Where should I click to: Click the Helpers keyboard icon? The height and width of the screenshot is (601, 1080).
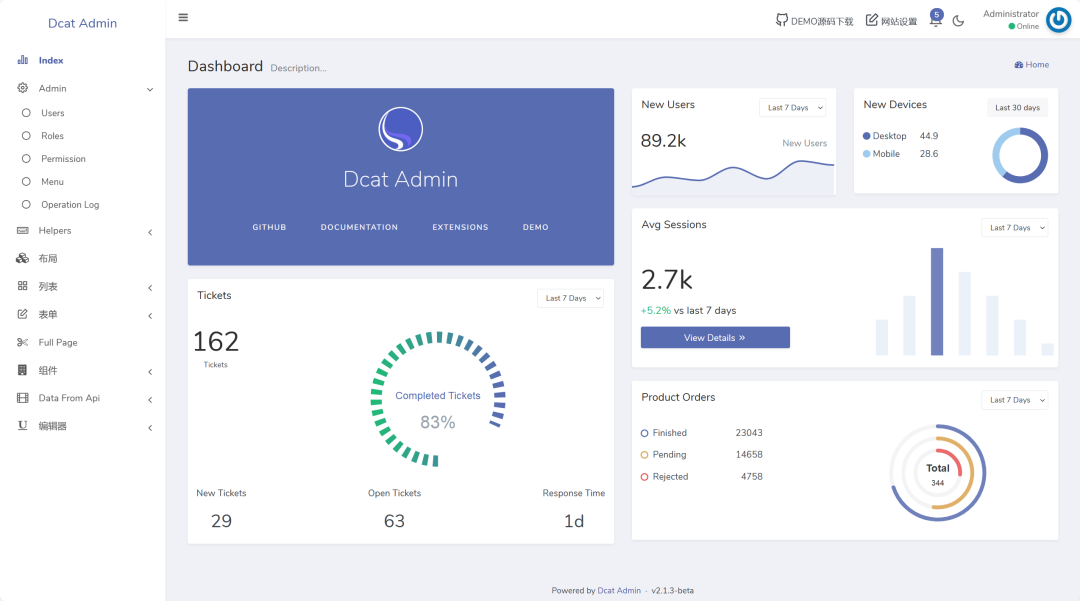[x=23, y=231]
